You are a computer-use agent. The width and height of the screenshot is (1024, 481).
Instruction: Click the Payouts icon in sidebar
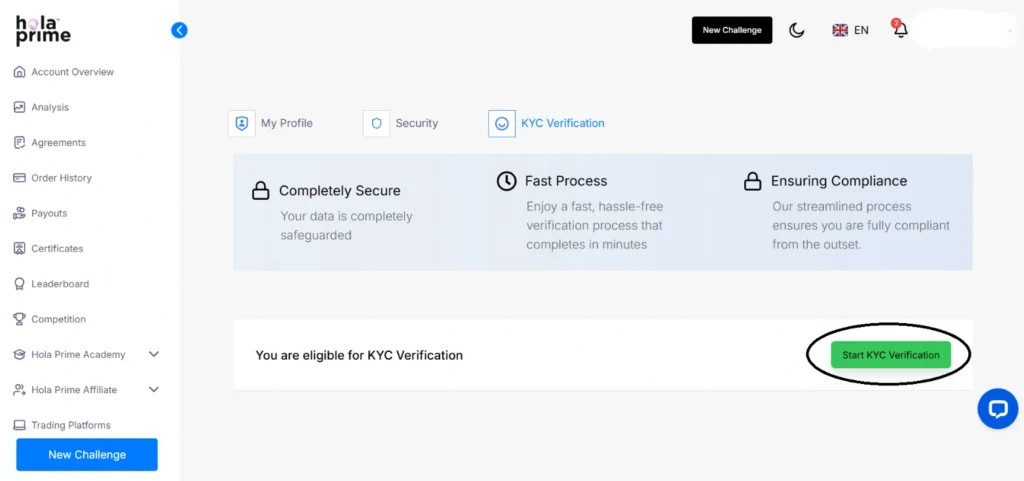point(20,213)
